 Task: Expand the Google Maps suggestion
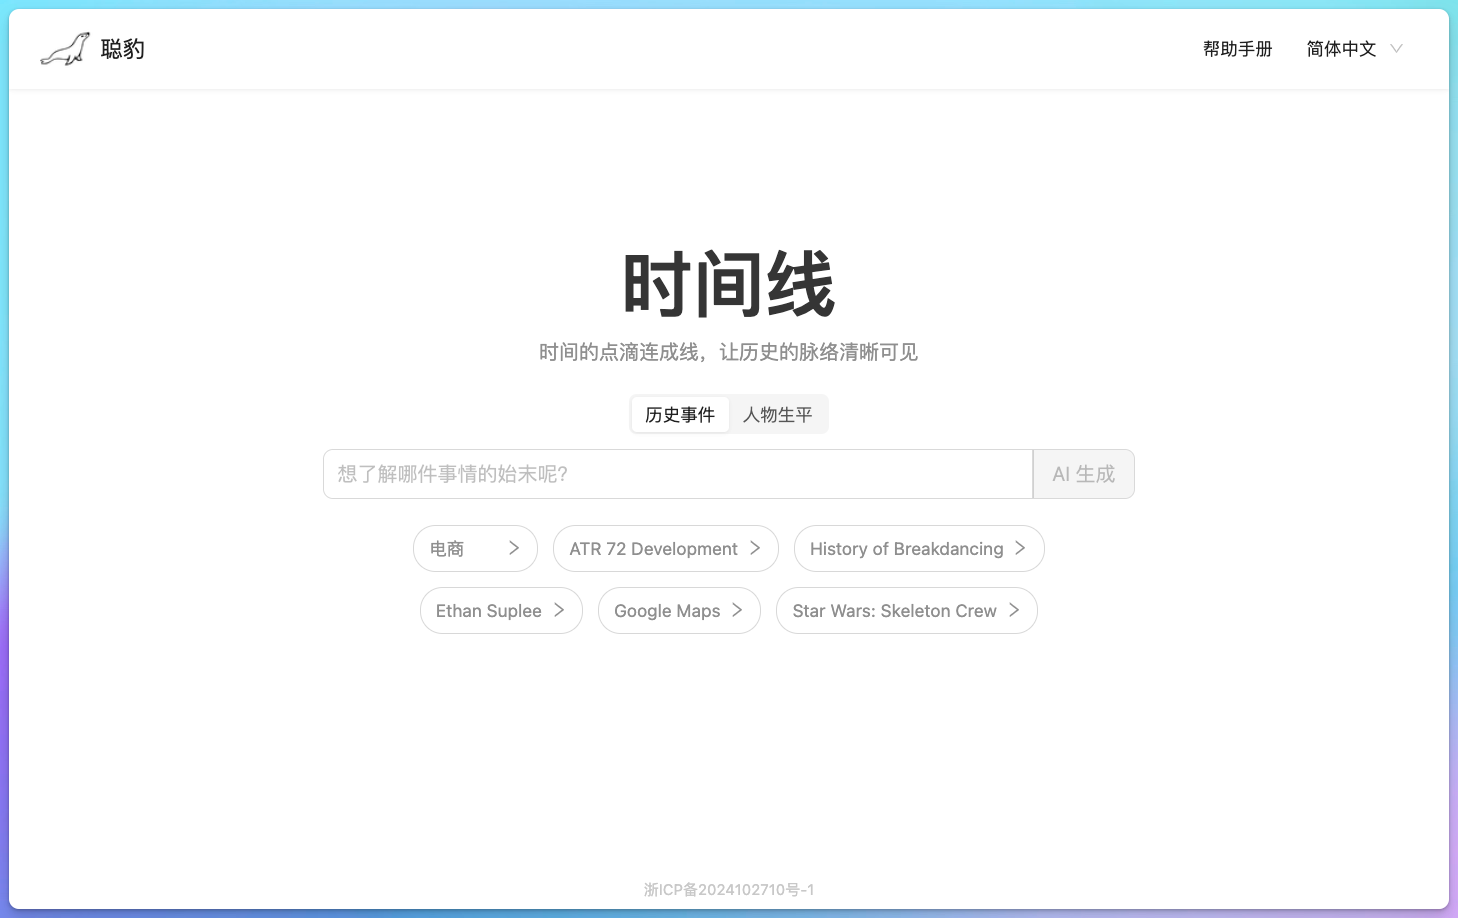pos(679,610)
